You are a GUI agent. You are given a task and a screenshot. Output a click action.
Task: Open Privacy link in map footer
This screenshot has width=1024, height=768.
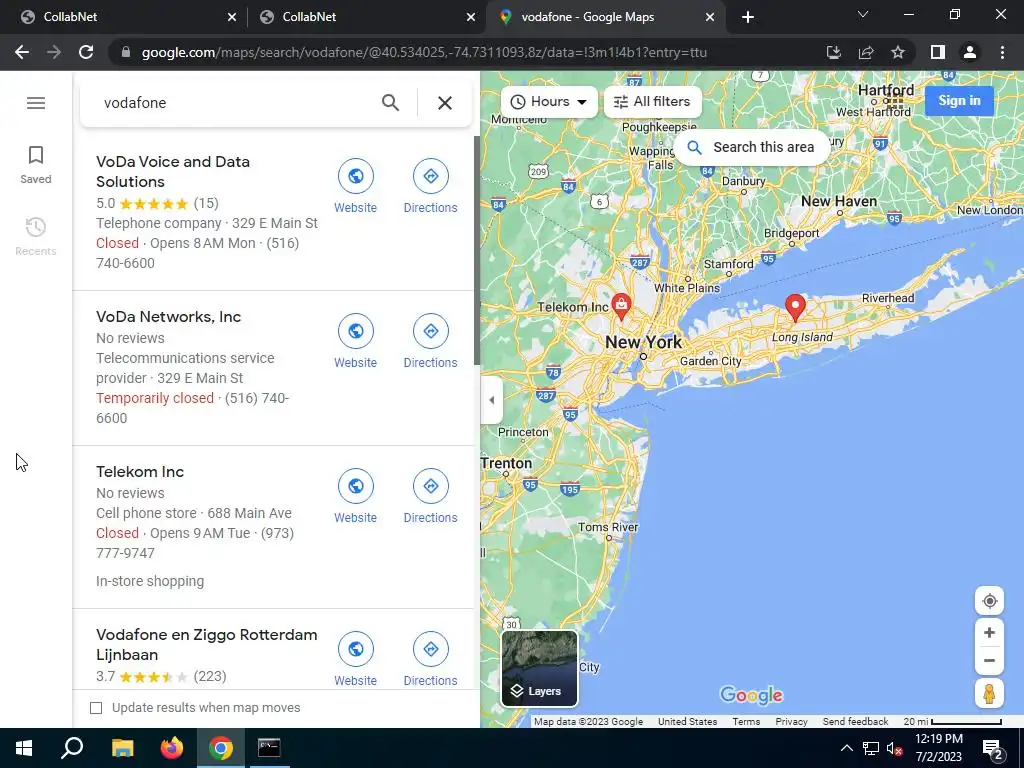point(791,722)
